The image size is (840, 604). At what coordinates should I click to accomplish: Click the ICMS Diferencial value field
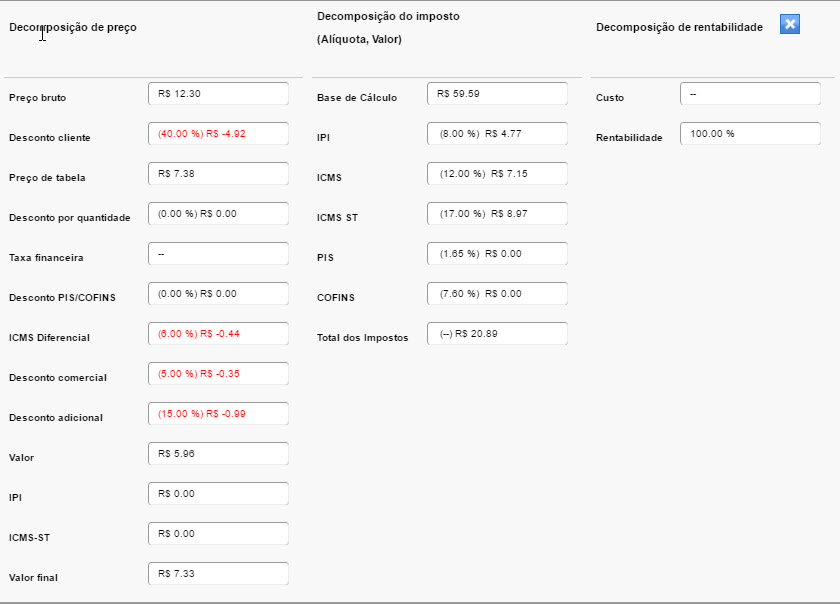click(219, 334)
